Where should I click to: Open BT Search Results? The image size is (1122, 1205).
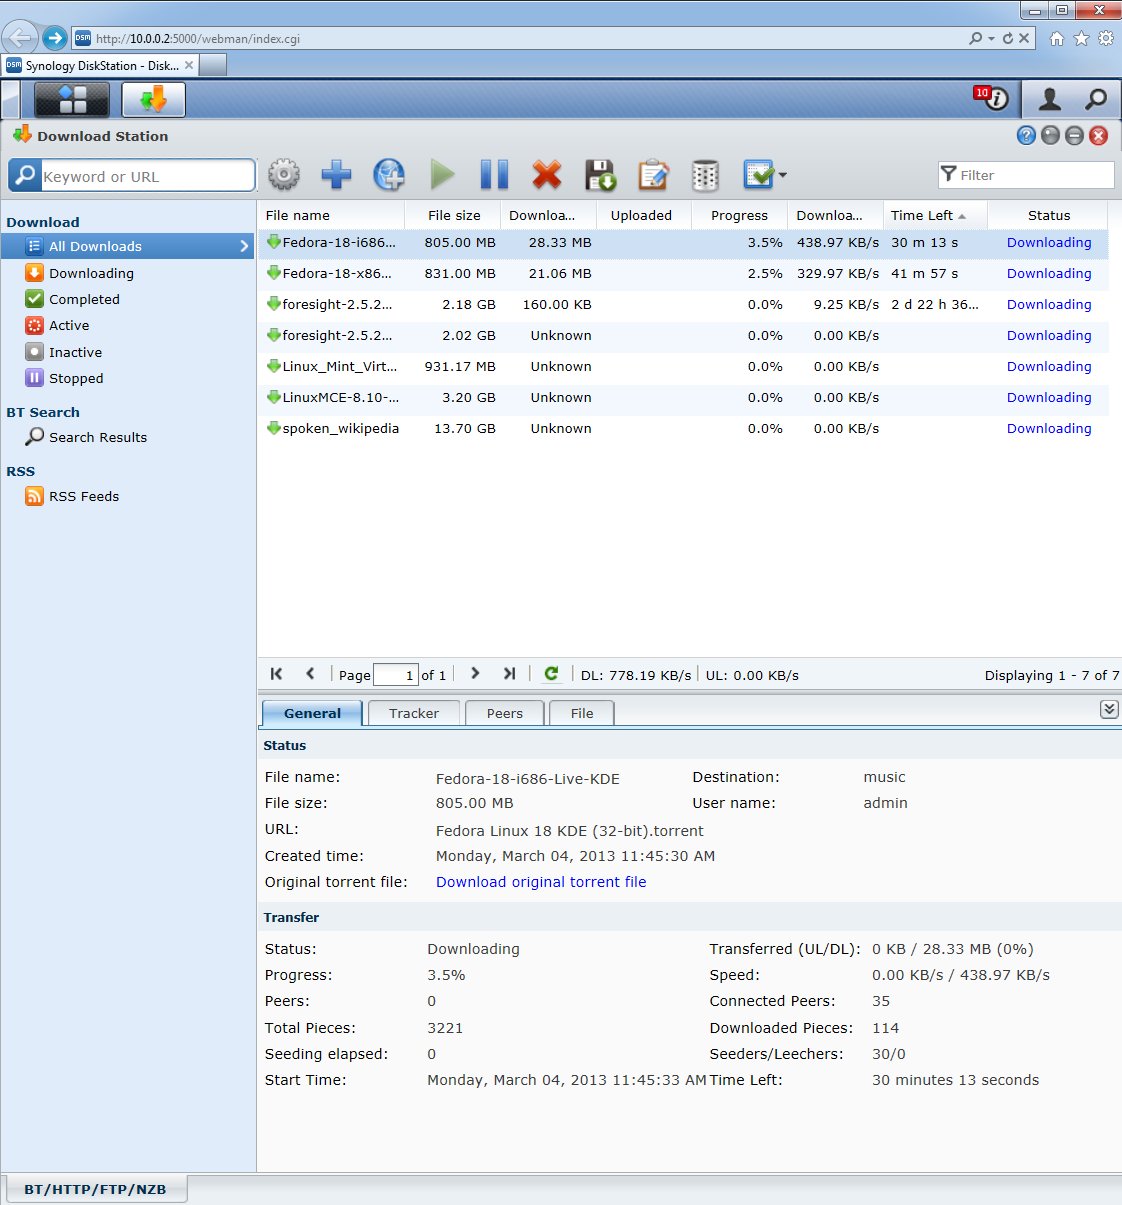click(x=98, y=437)
